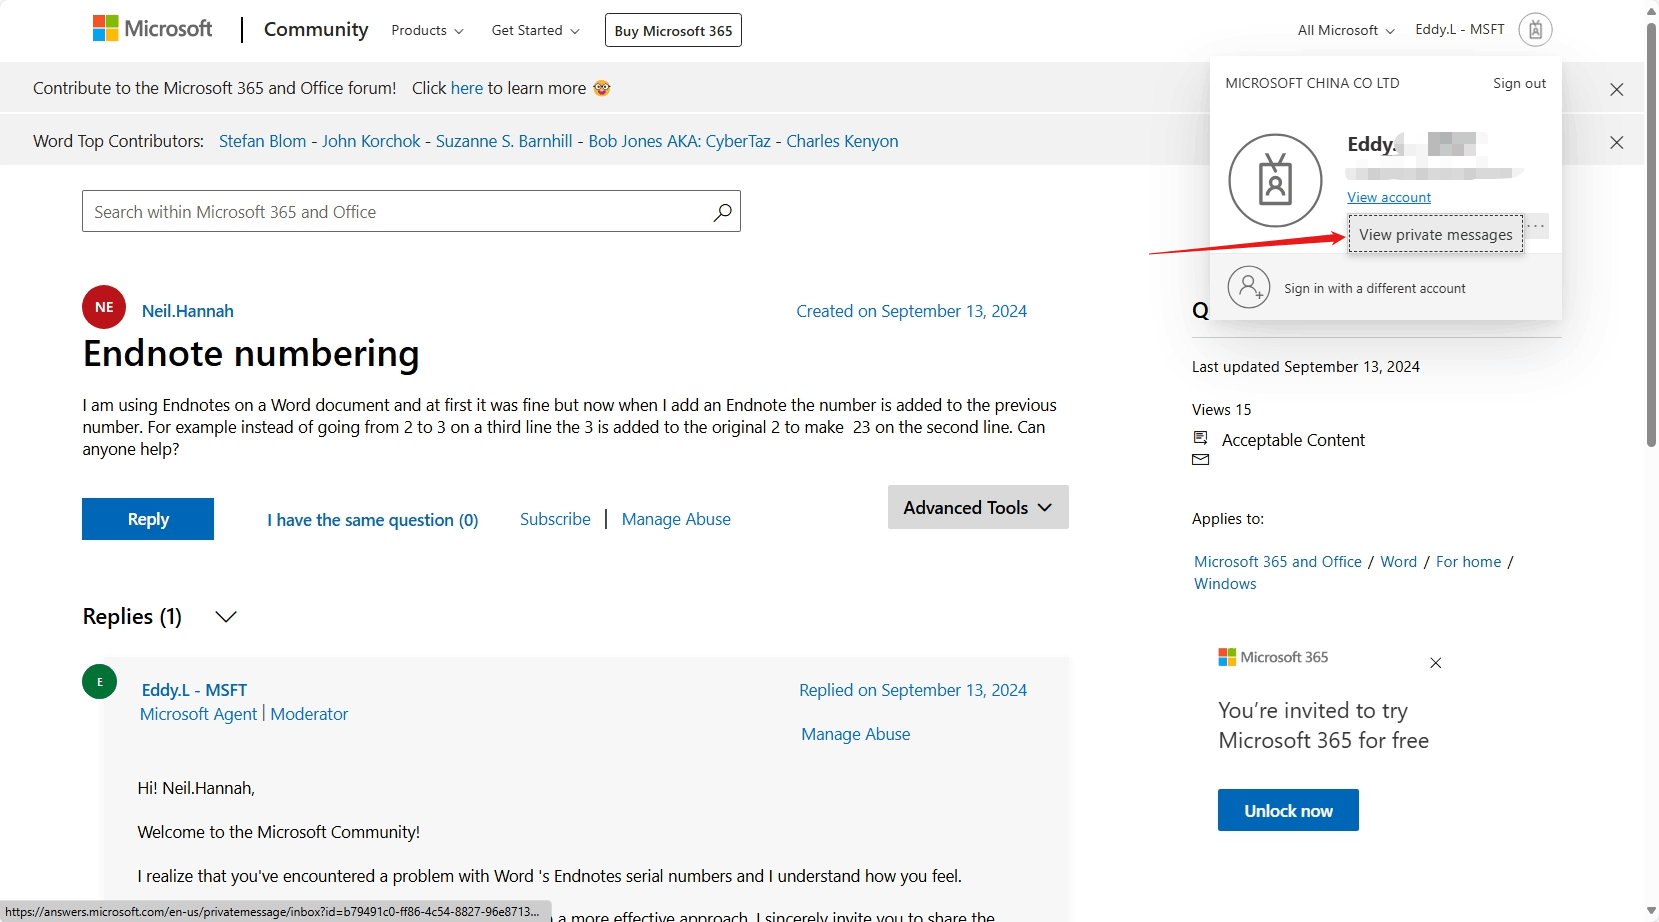
Task: Open Microsoft 365 and Office category link
Action: (1278, 562)
